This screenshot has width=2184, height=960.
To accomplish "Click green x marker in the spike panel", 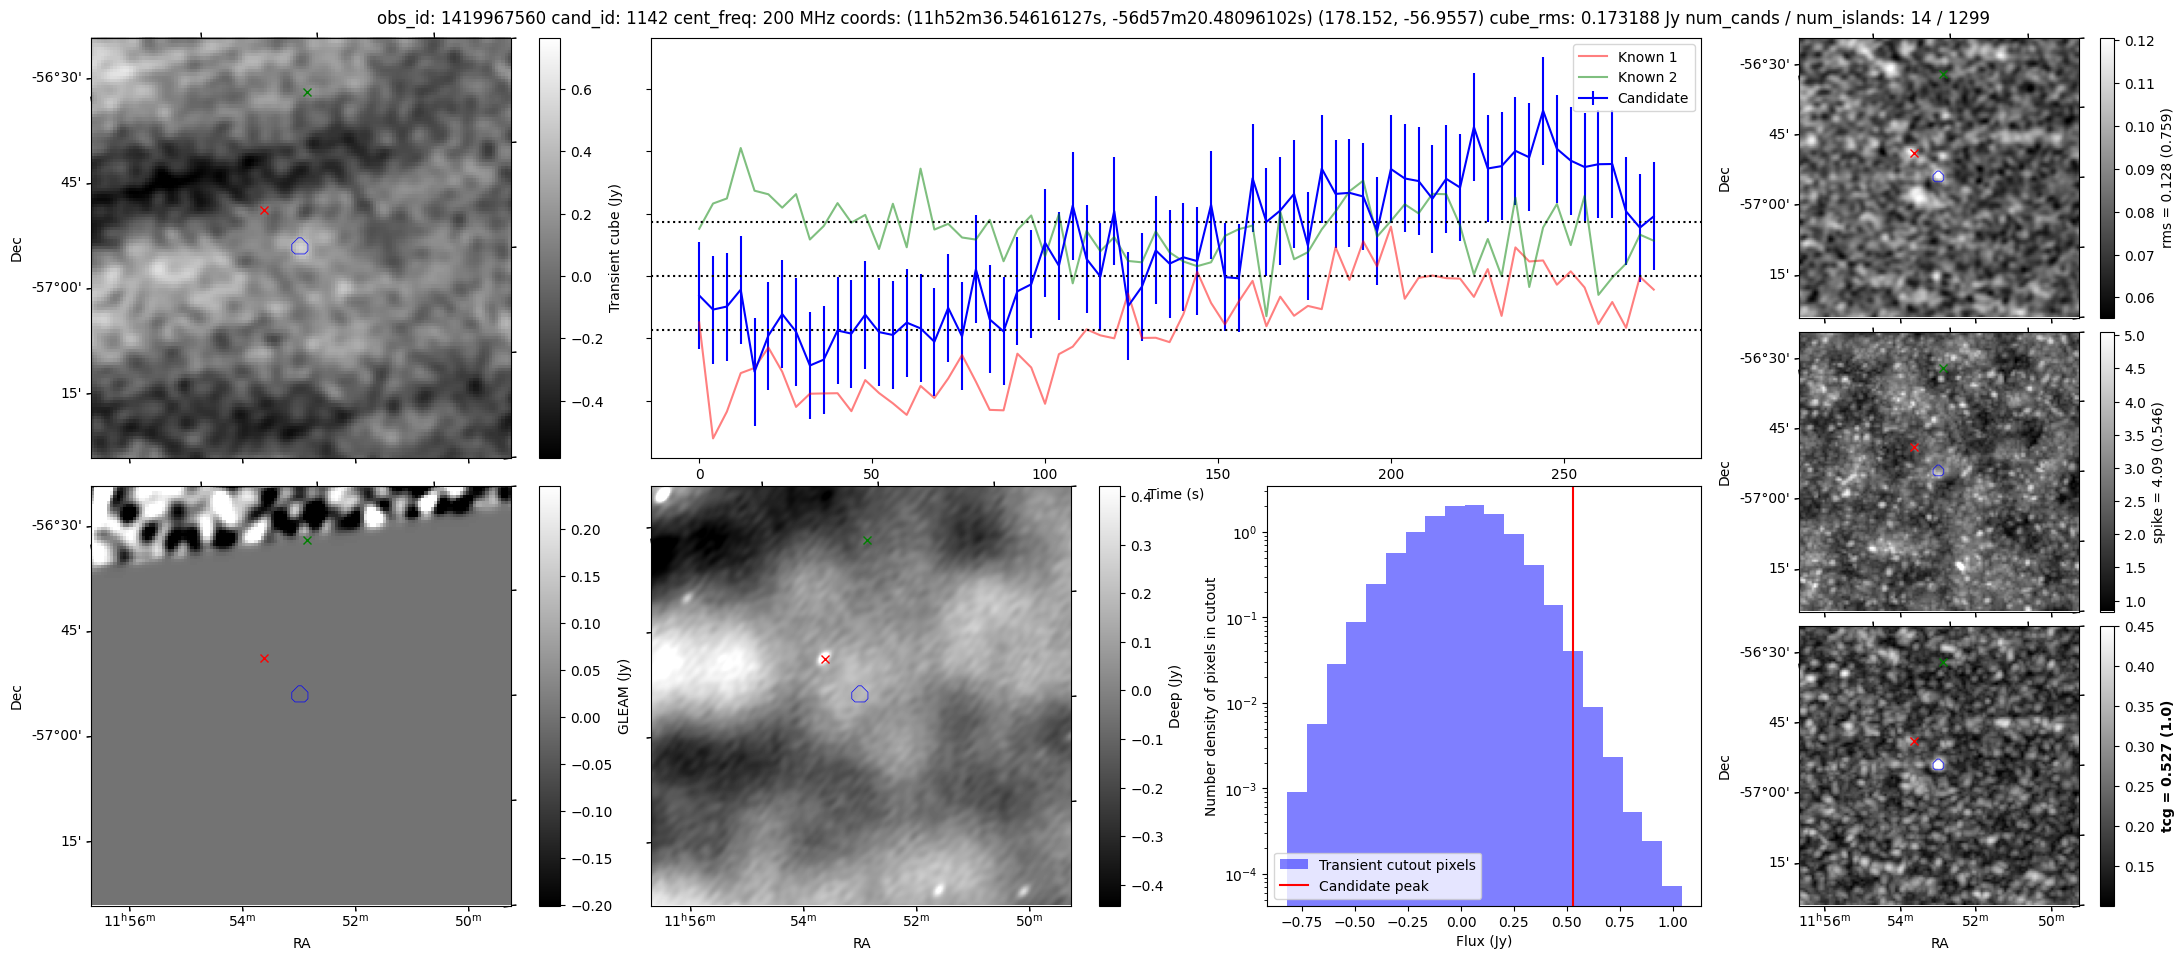I will click(1943, 369).
